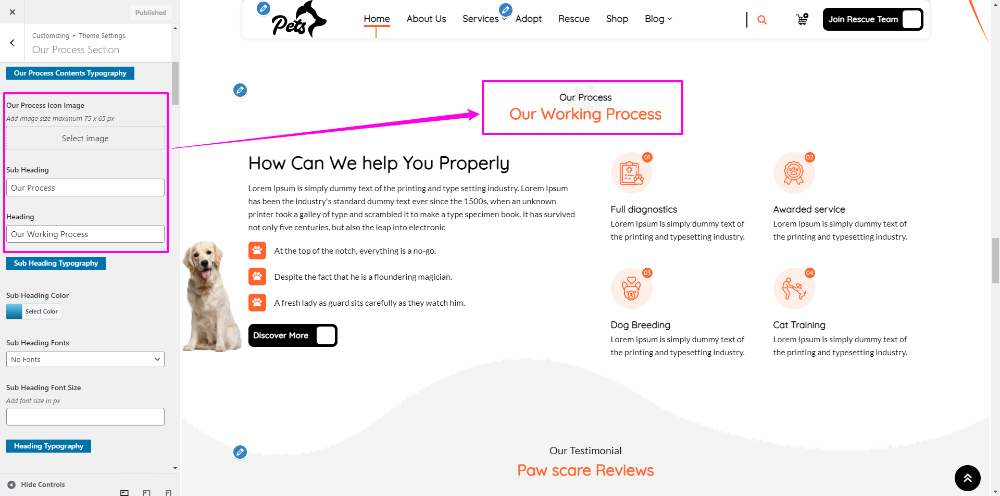Screen dimensions: 1000x496
Task: Click the edit pencil icon above the Services menu
Action: [x=506, y=10]
